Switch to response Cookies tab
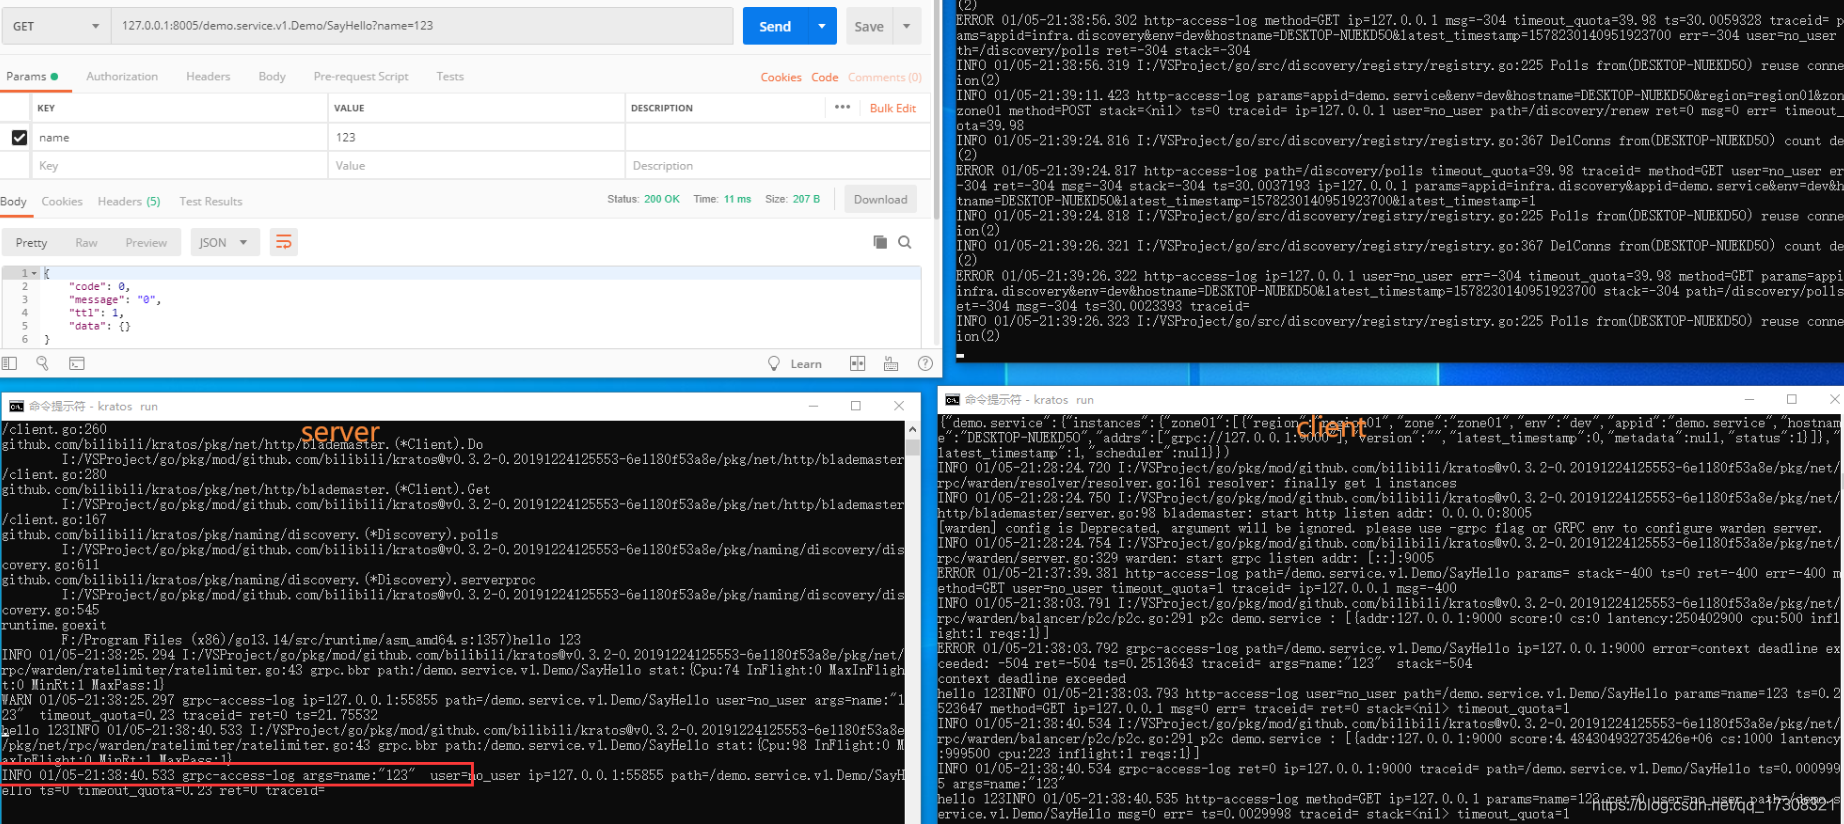The image size is (1844, 824). (62, 201)
